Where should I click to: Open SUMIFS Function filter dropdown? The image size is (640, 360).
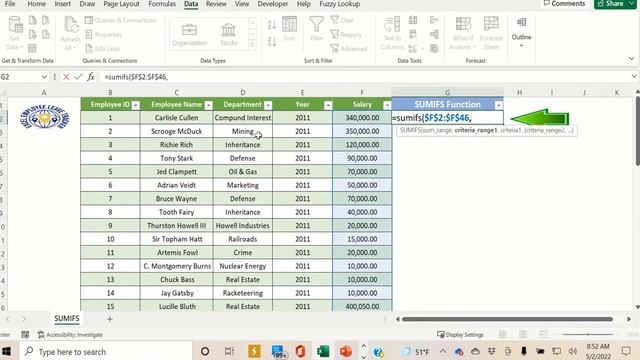point(498,105)
